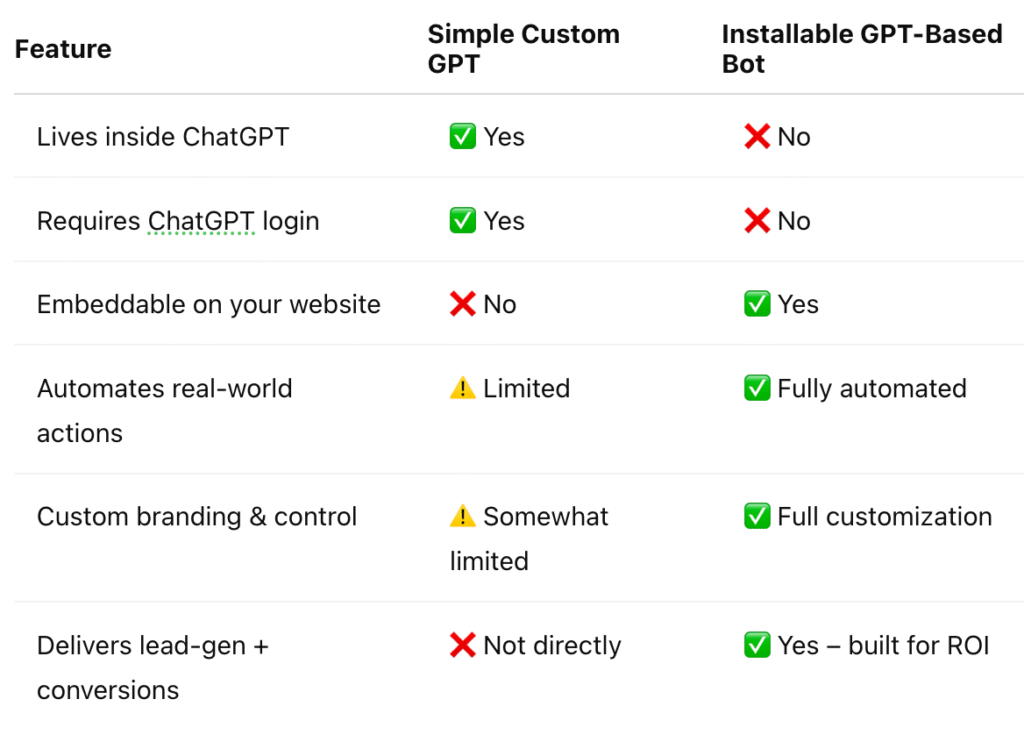Click green checkmark next to Full customization
The height and width of the screenshot is (742, 1024).
[x=757, y=516]
